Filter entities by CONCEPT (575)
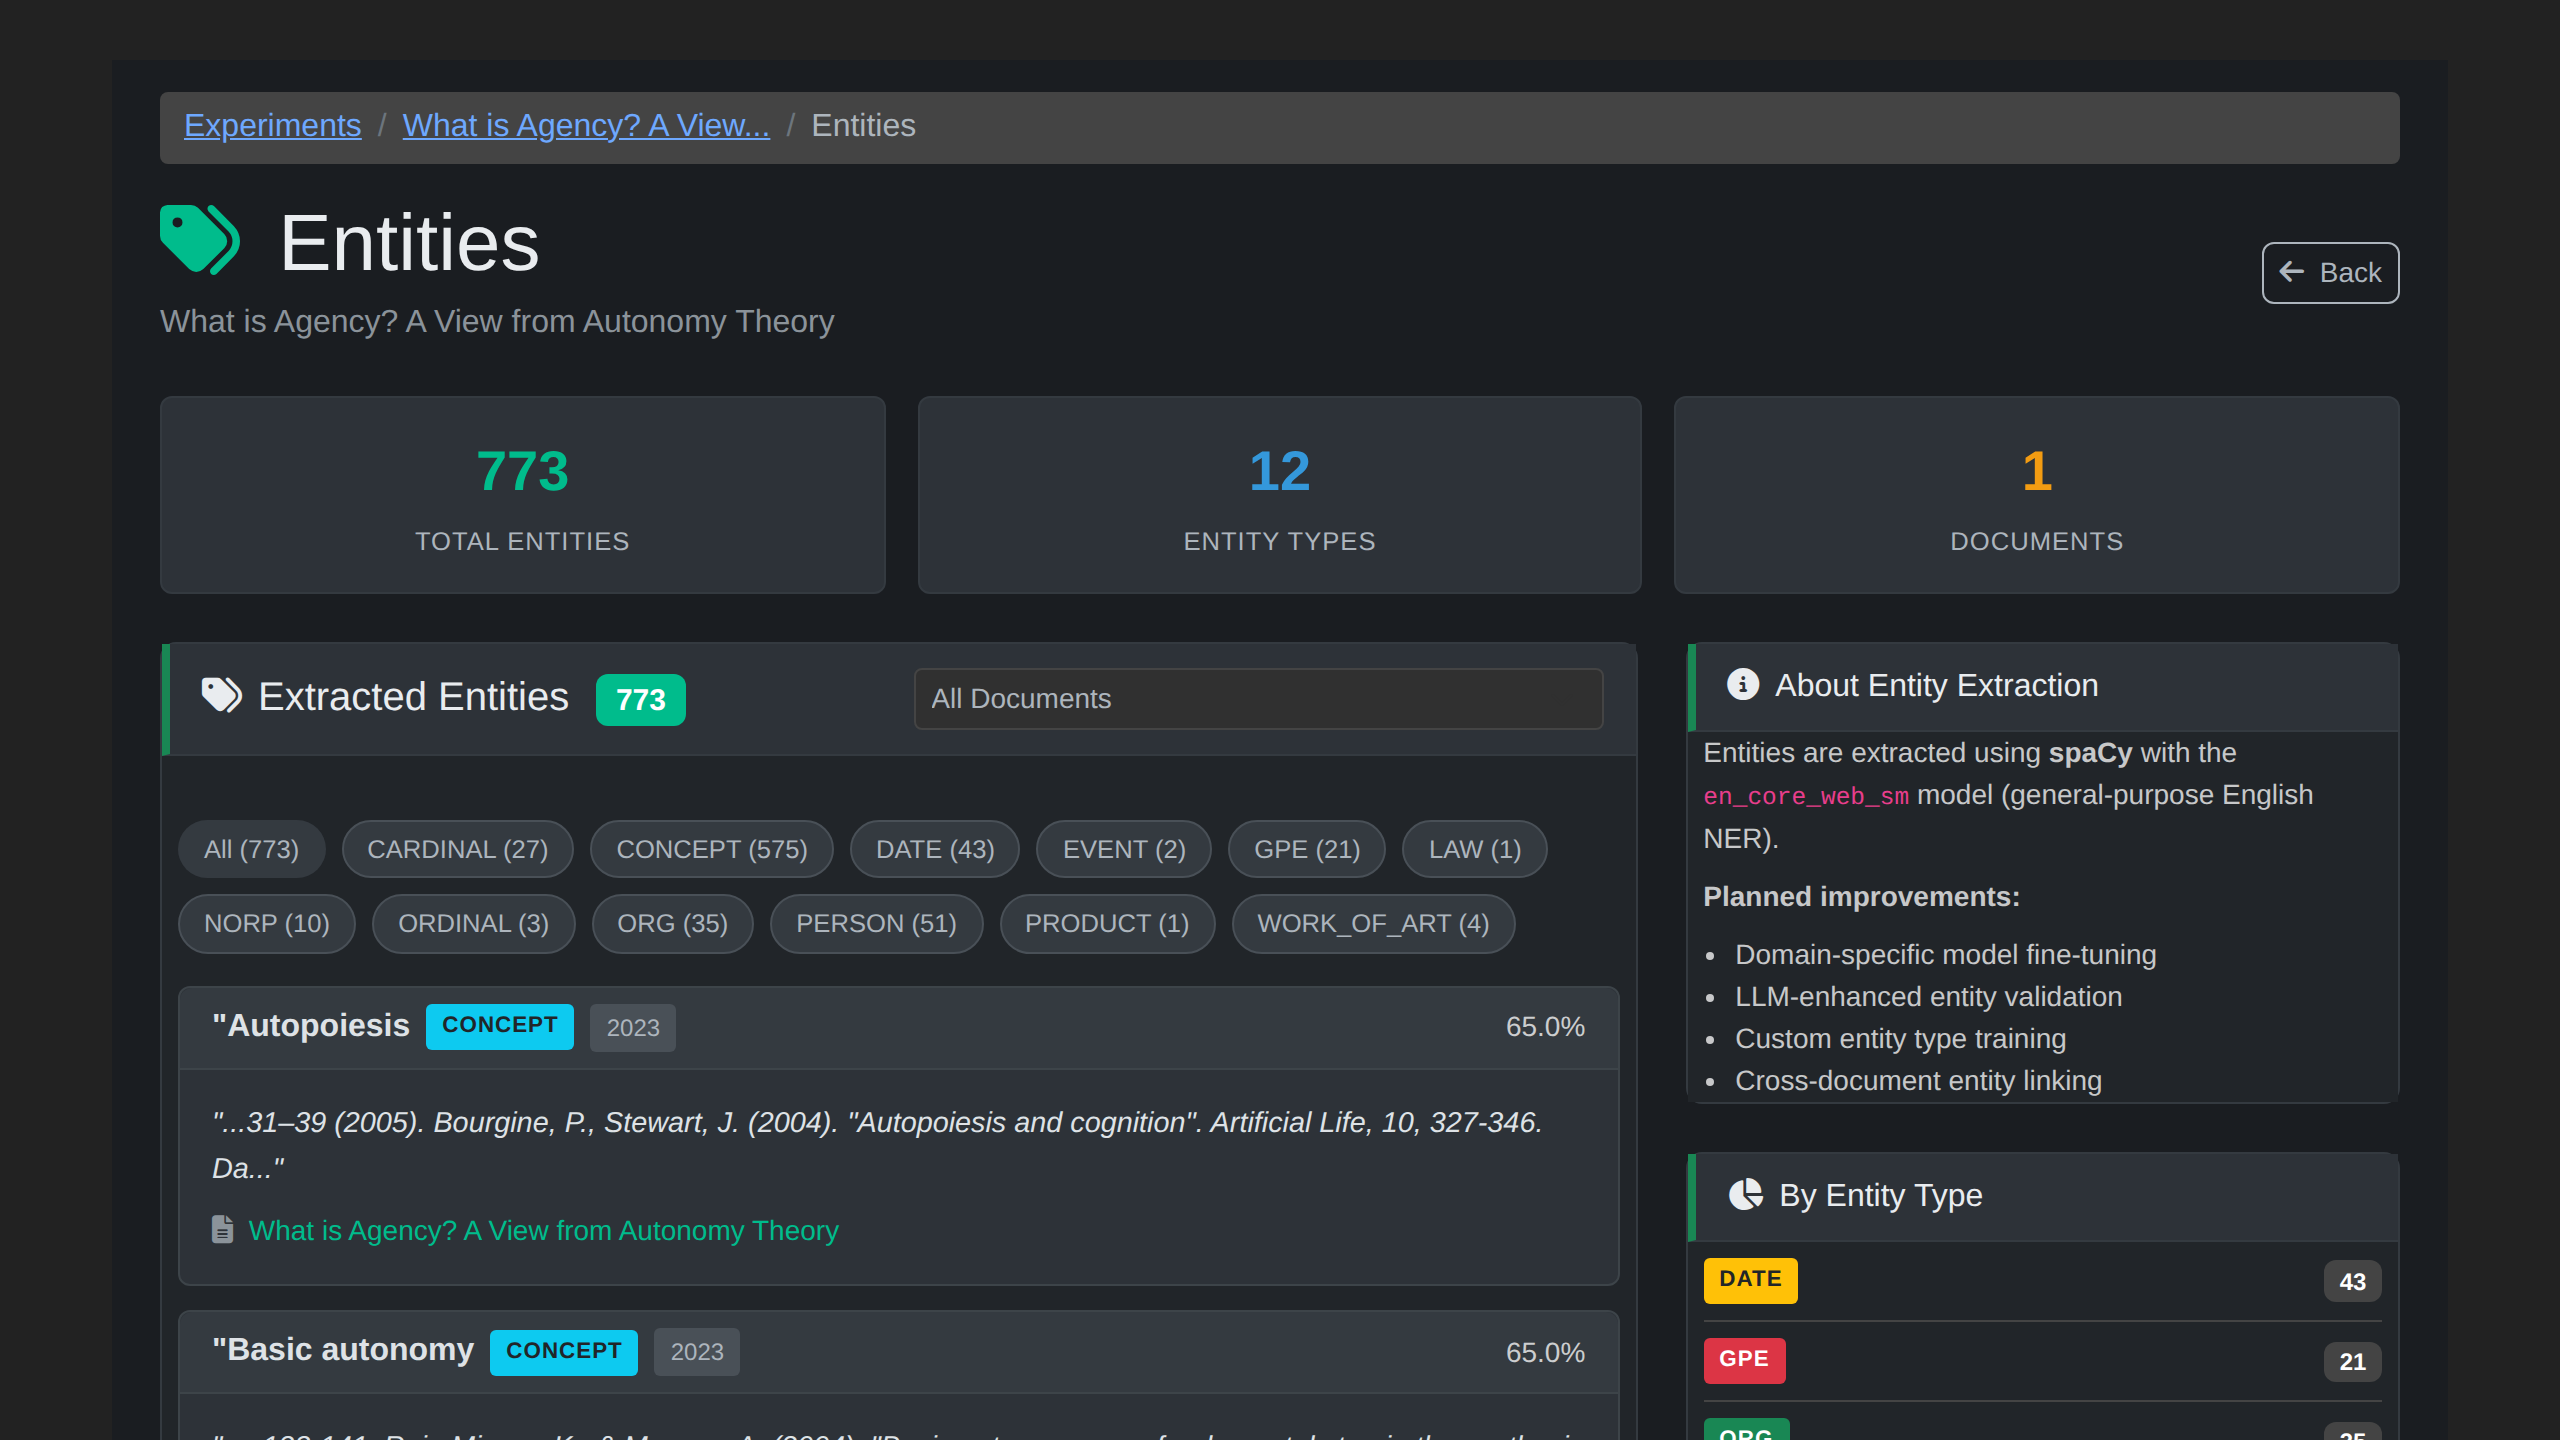Viewport: 2560px width, 1440px height. [711, 849]
